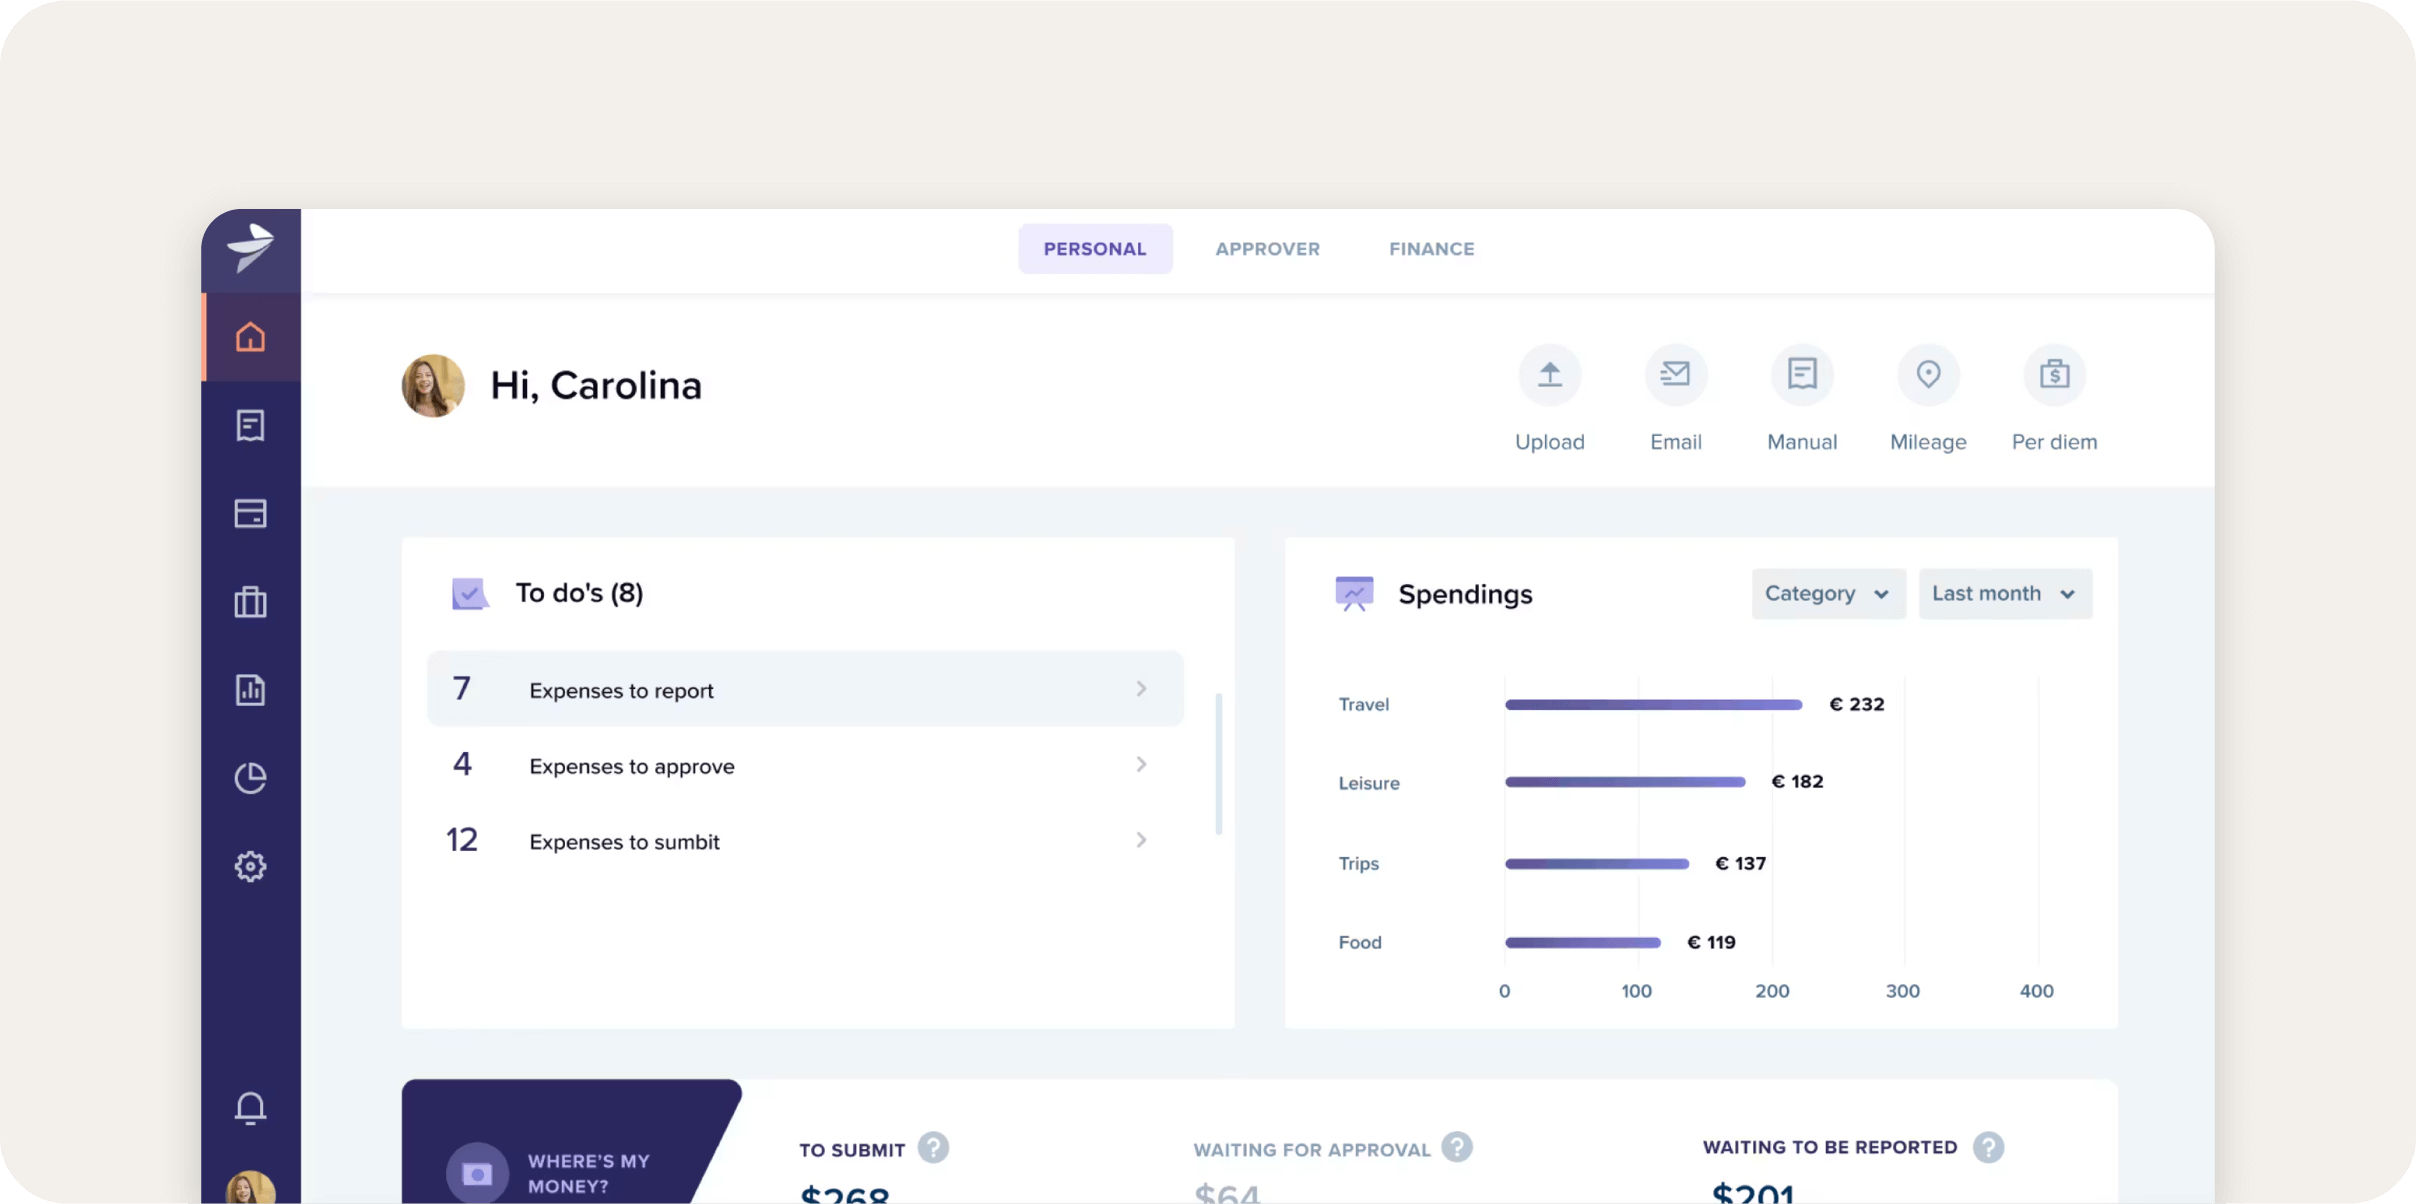Open the Category filter dropdown
2416x1204 pixels.
(1827, 593)
